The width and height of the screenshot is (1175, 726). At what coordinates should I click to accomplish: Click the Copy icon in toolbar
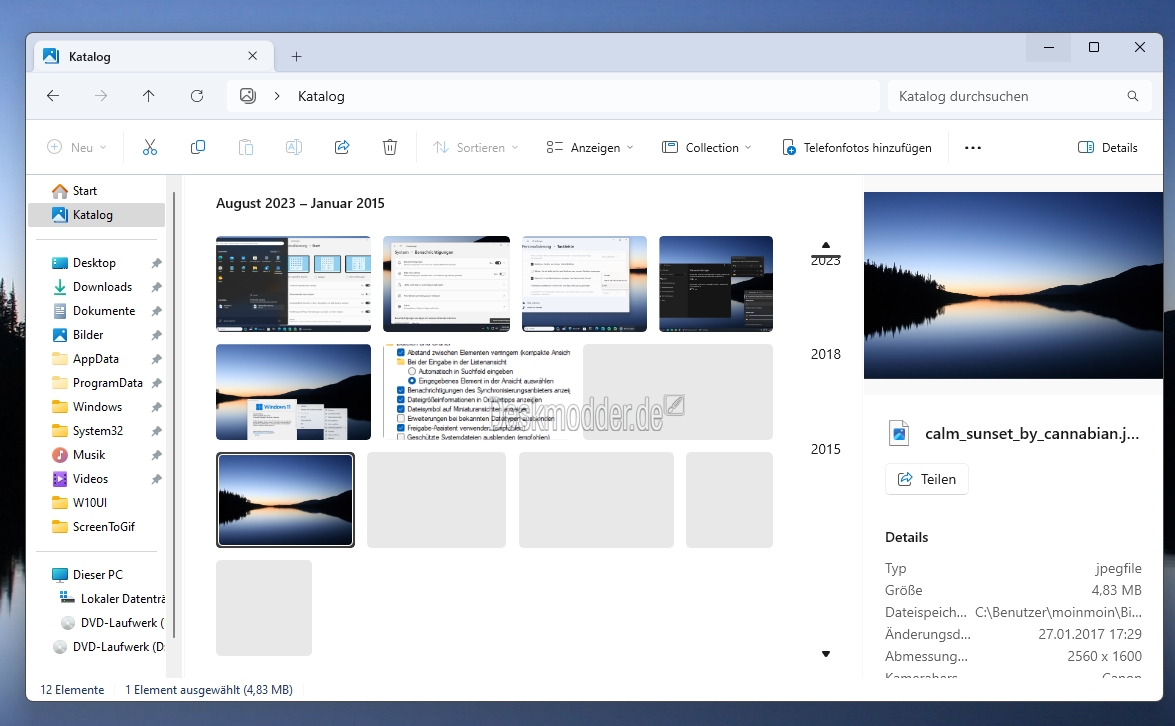click(198, 147)
